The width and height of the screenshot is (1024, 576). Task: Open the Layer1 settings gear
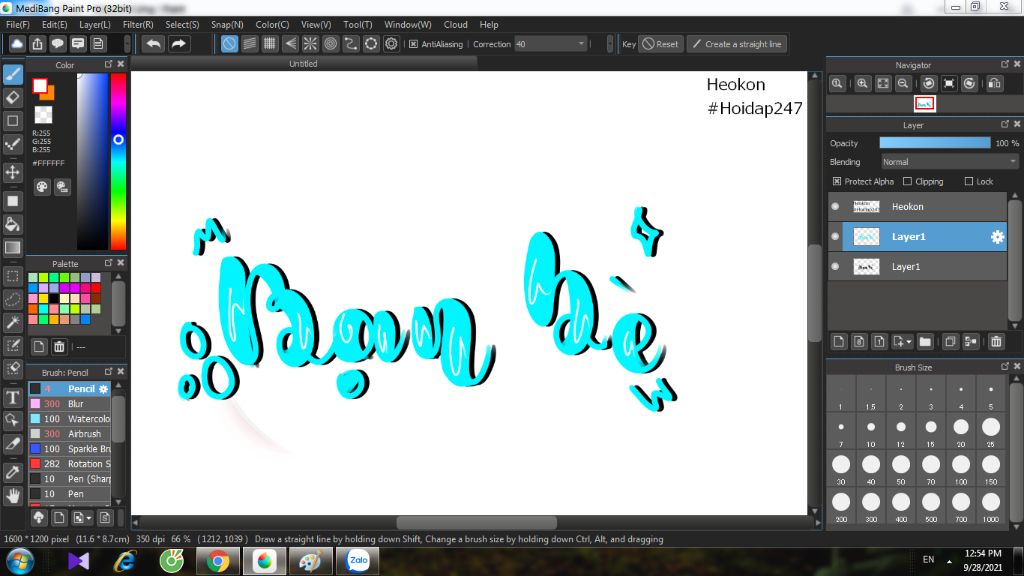[x=997, y=236]
